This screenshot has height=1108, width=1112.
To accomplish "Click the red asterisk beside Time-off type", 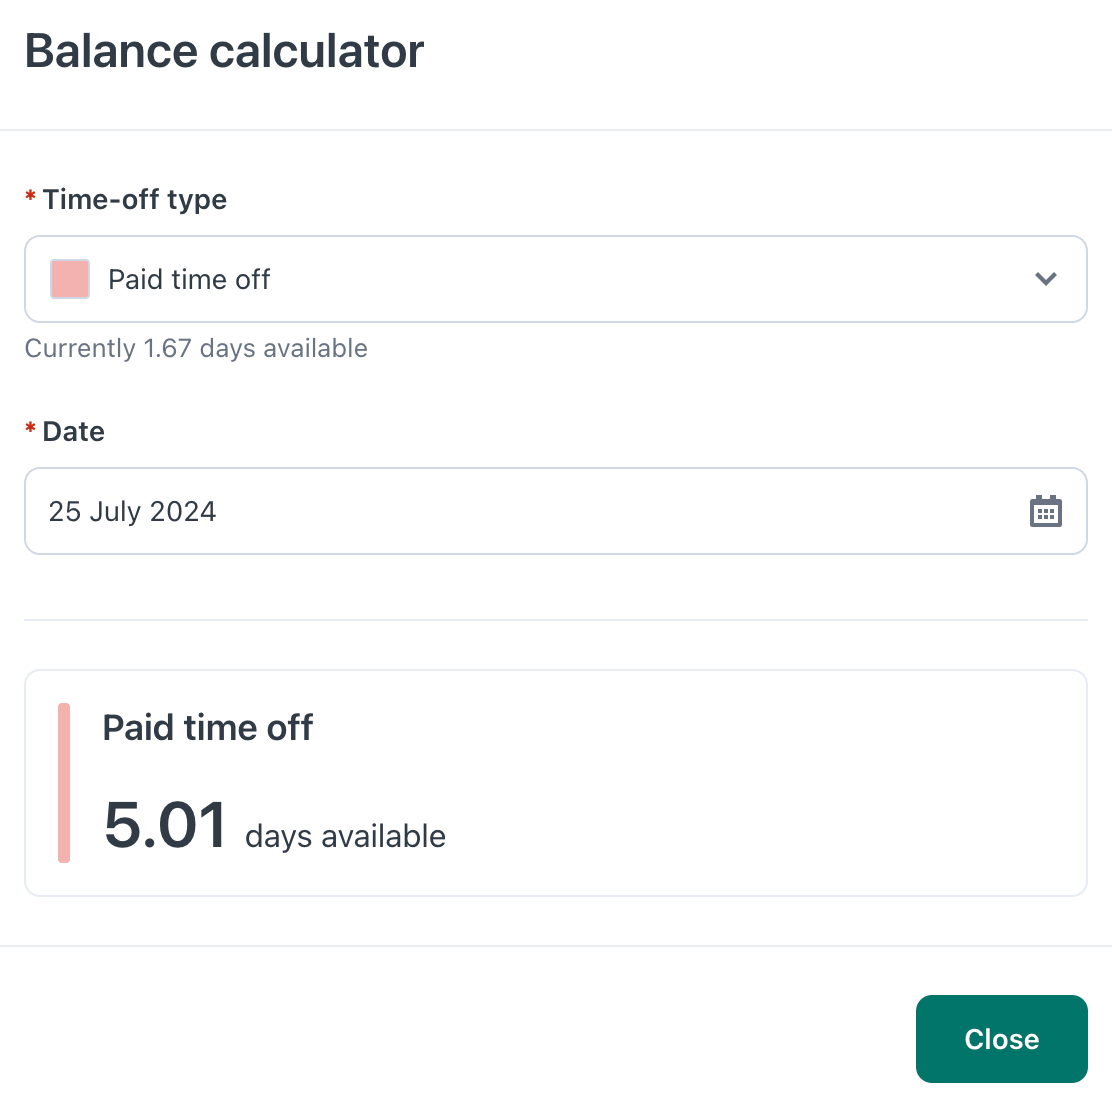I will click(30, 195).
